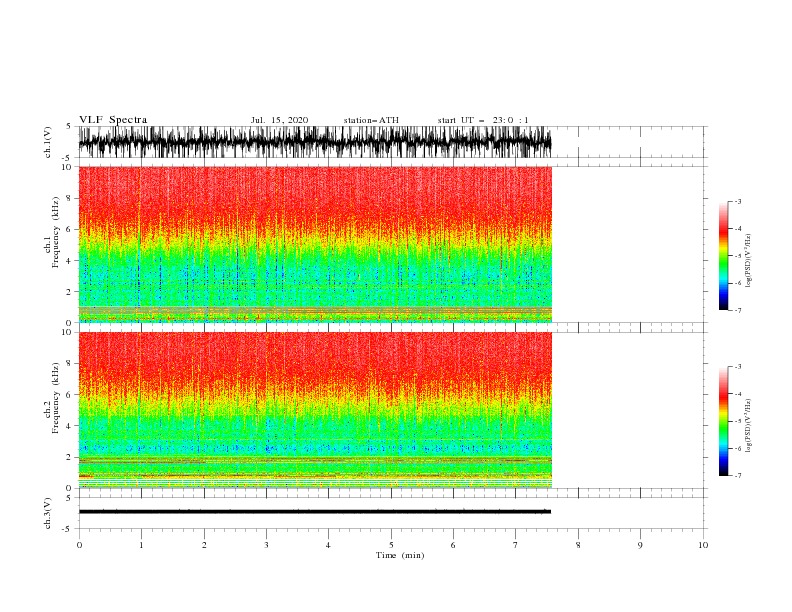Click time axis tick label "3"

pos(266,545)
